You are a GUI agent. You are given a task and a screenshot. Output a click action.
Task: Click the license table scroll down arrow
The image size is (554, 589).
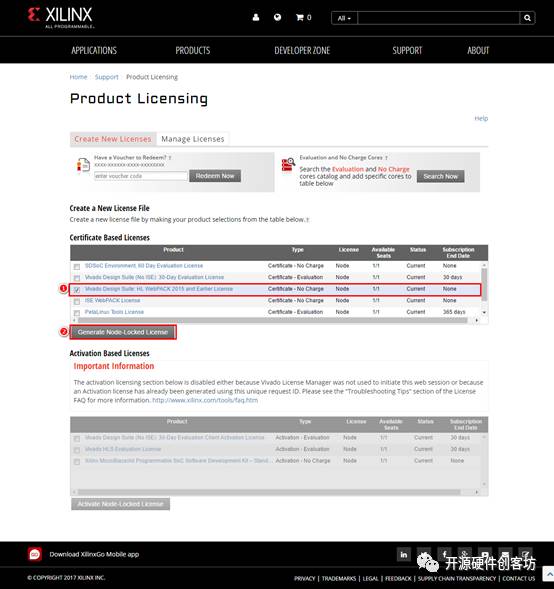(x=485, y=312)
